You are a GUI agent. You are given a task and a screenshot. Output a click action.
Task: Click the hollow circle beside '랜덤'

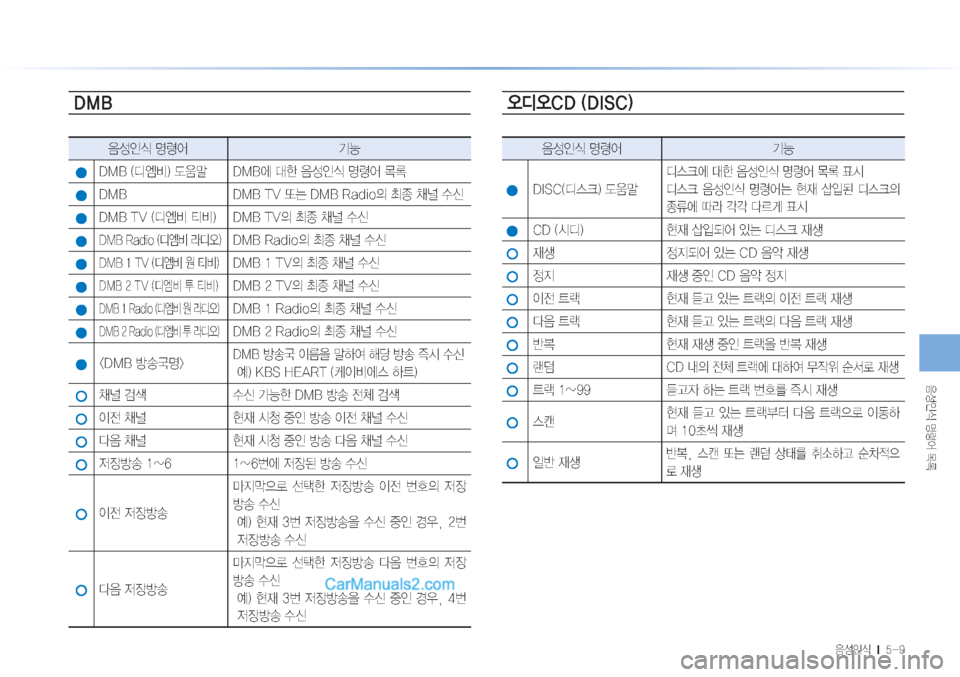(x=512, y=368)
